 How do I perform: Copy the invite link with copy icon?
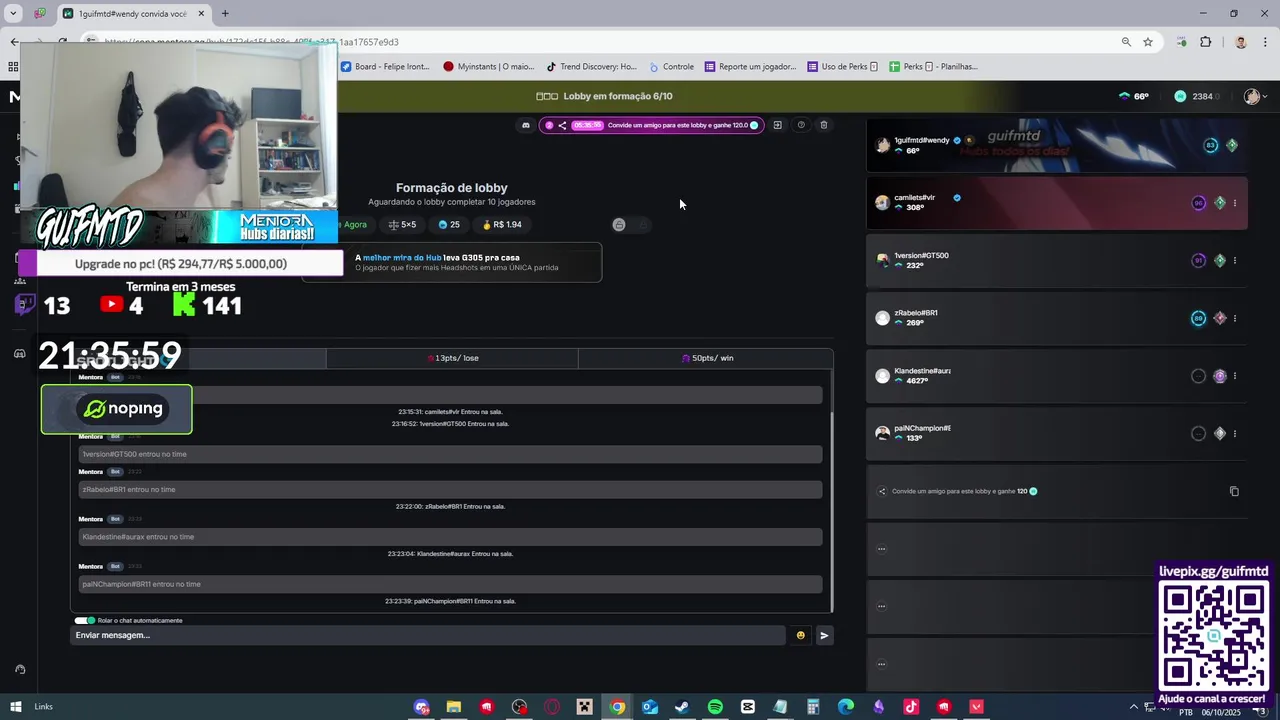[x=1234, y=491]
